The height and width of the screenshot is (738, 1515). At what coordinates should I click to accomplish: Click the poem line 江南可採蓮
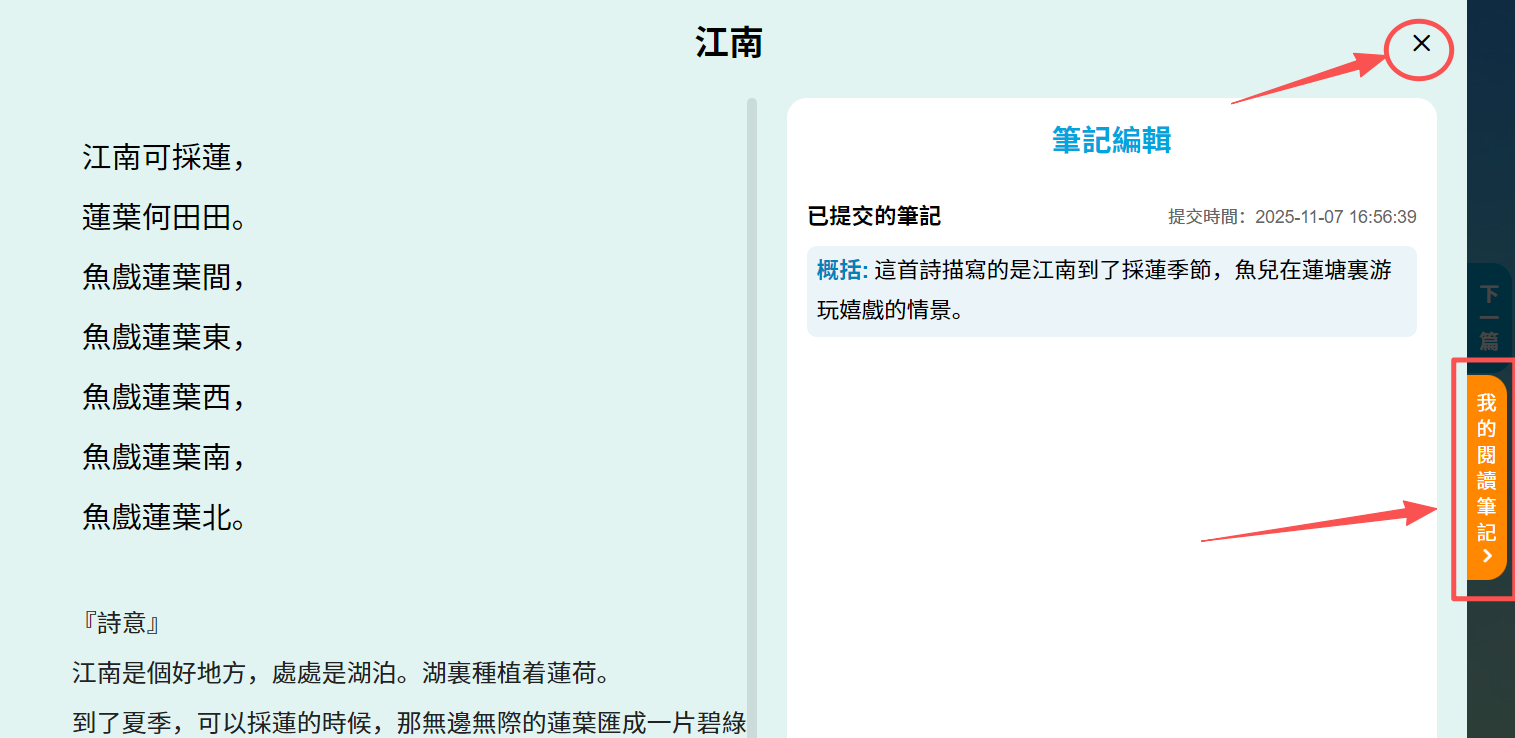[163, 157]
